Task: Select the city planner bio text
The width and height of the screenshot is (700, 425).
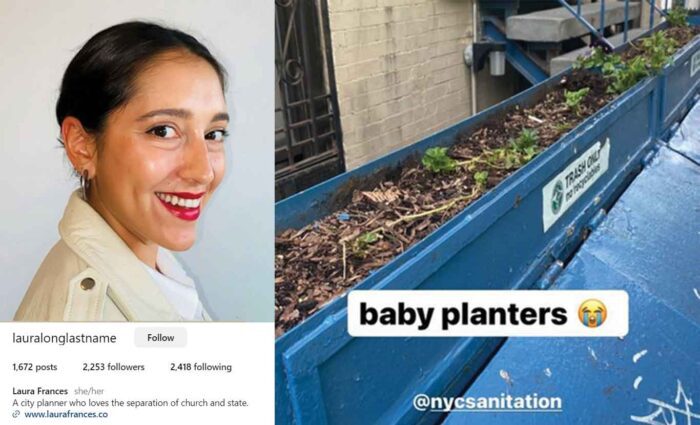Action: (x=130, y=403)
